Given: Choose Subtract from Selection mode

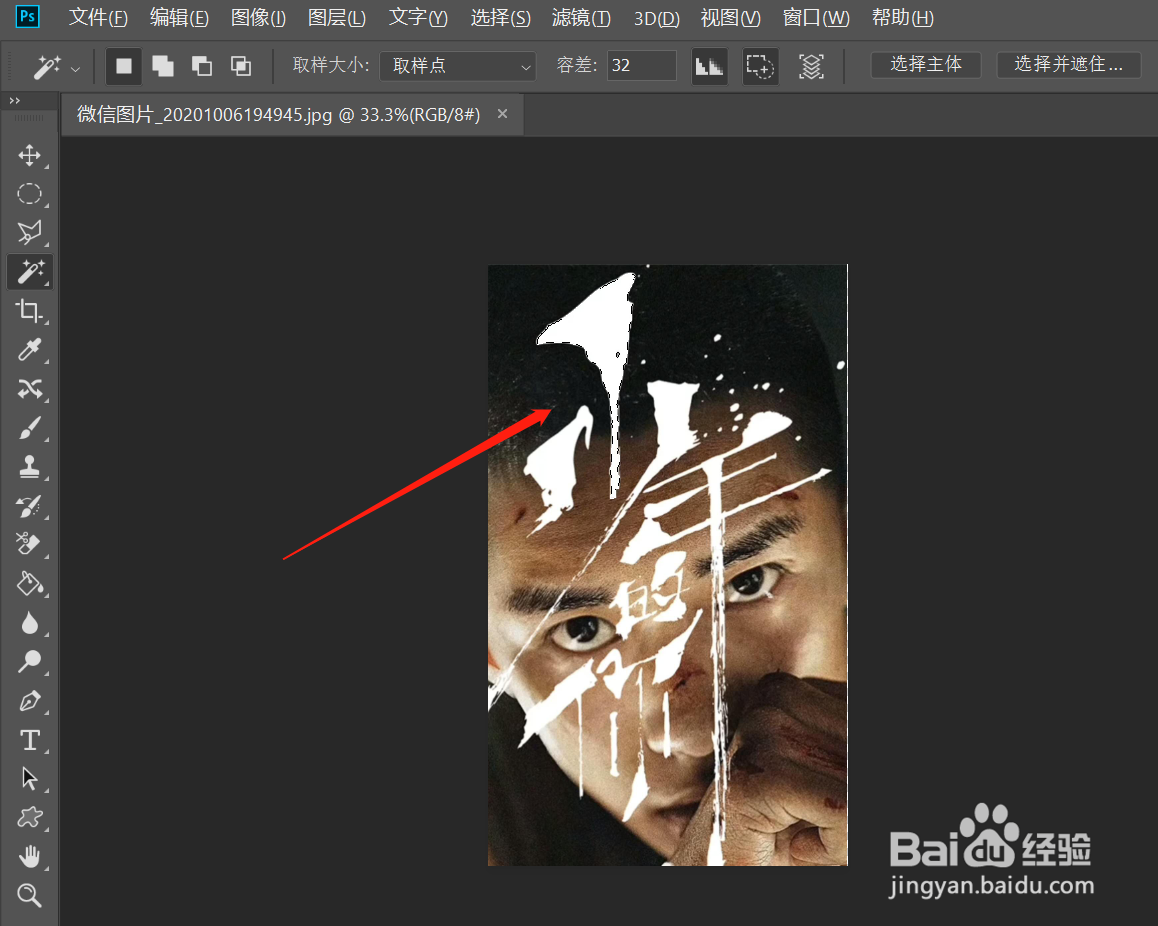Looking at the screenshot, I should (x=202, y=66).
